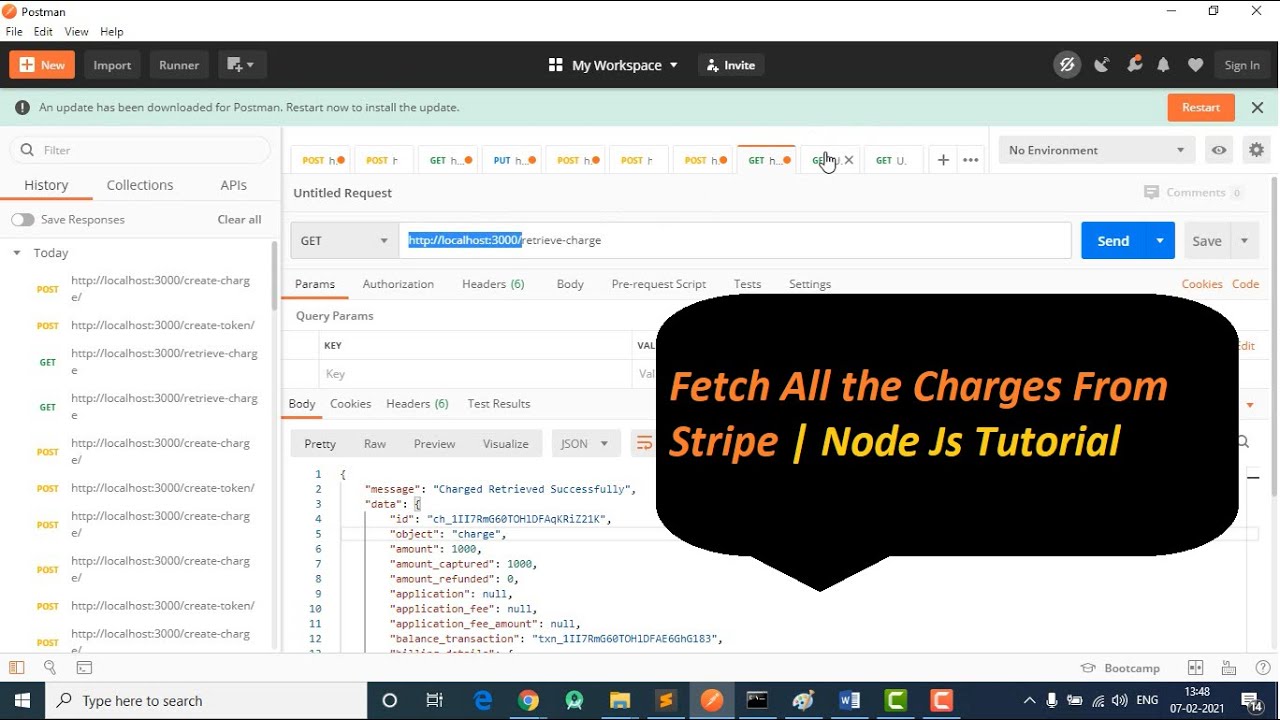Click the Sign In button
Viewport: 1280px width, 720px height.
pyautogui.click(x=1242, y=65)
